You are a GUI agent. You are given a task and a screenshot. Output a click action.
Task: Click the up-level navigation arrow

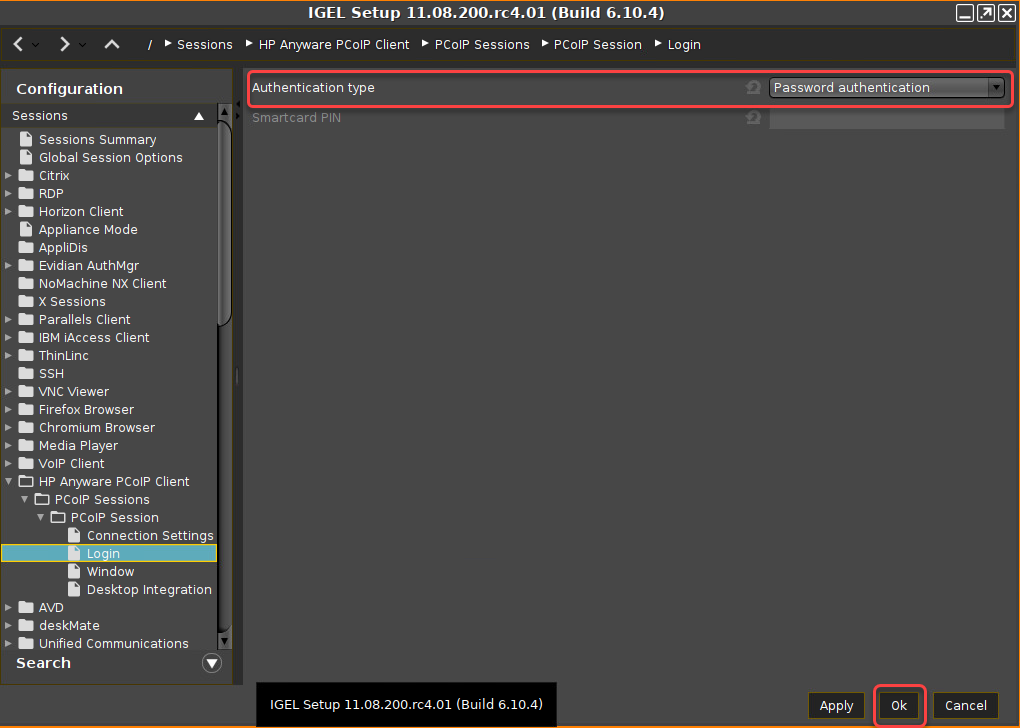112,45
